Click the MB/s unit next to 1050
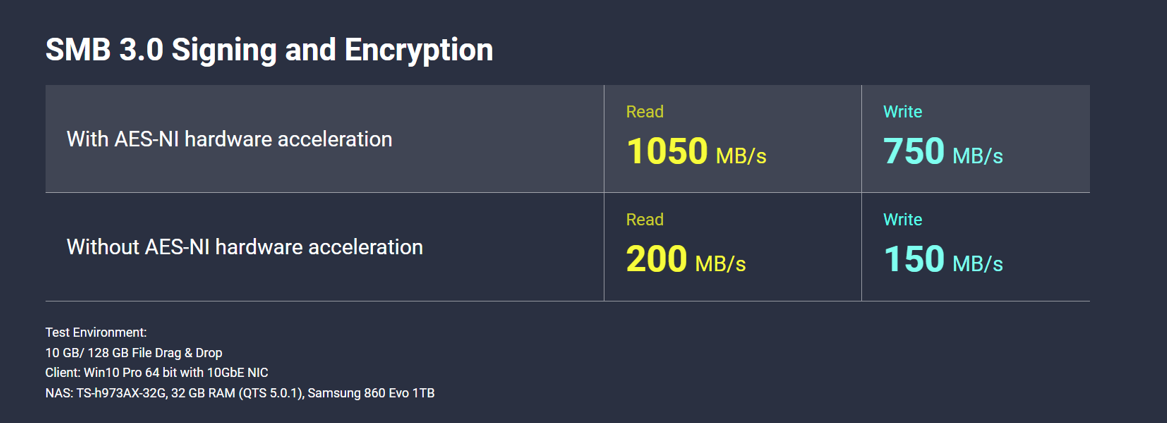This screenshot has height=423, width=1167. click(x=741, y=156)
